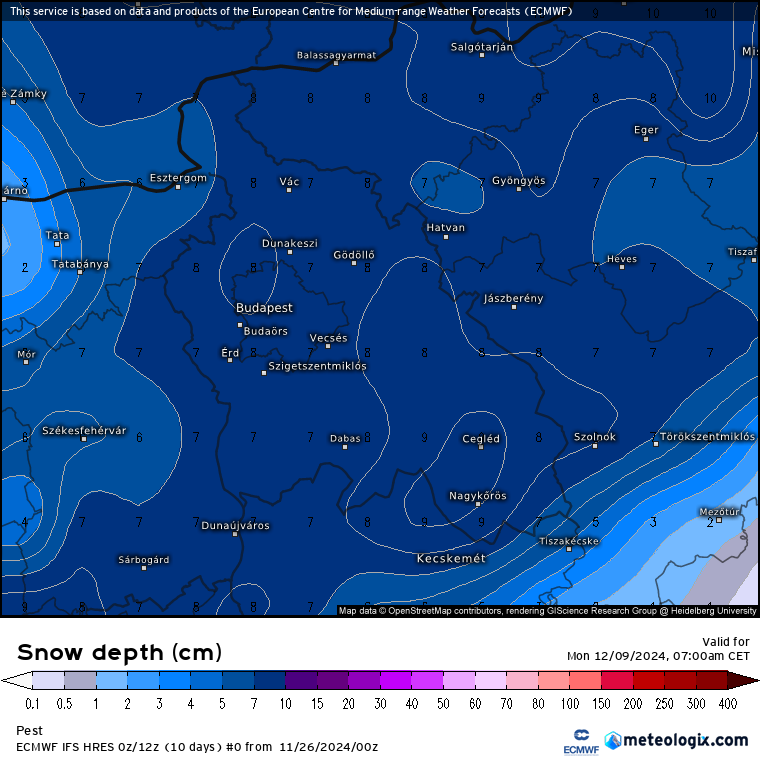Pick legend swatch between 2 and 3

point(143,681)
